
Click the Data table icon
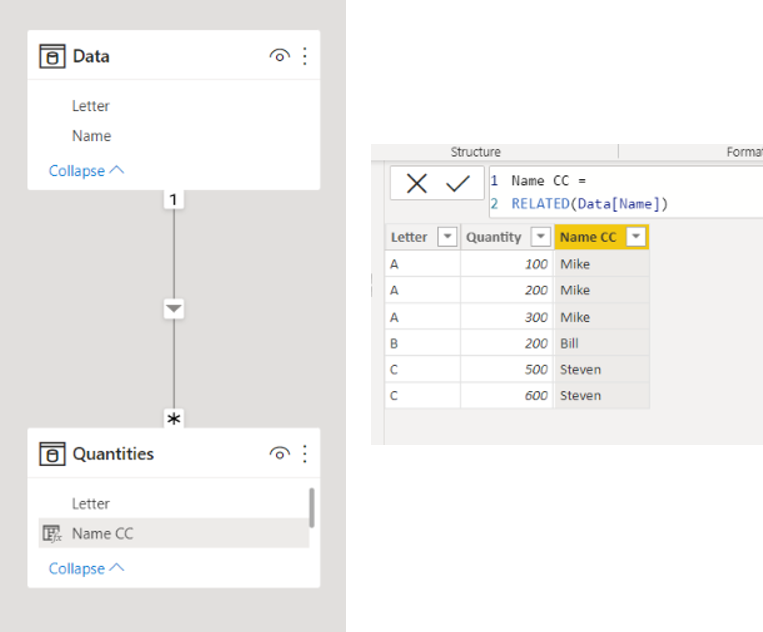click(x=52, y=56)
